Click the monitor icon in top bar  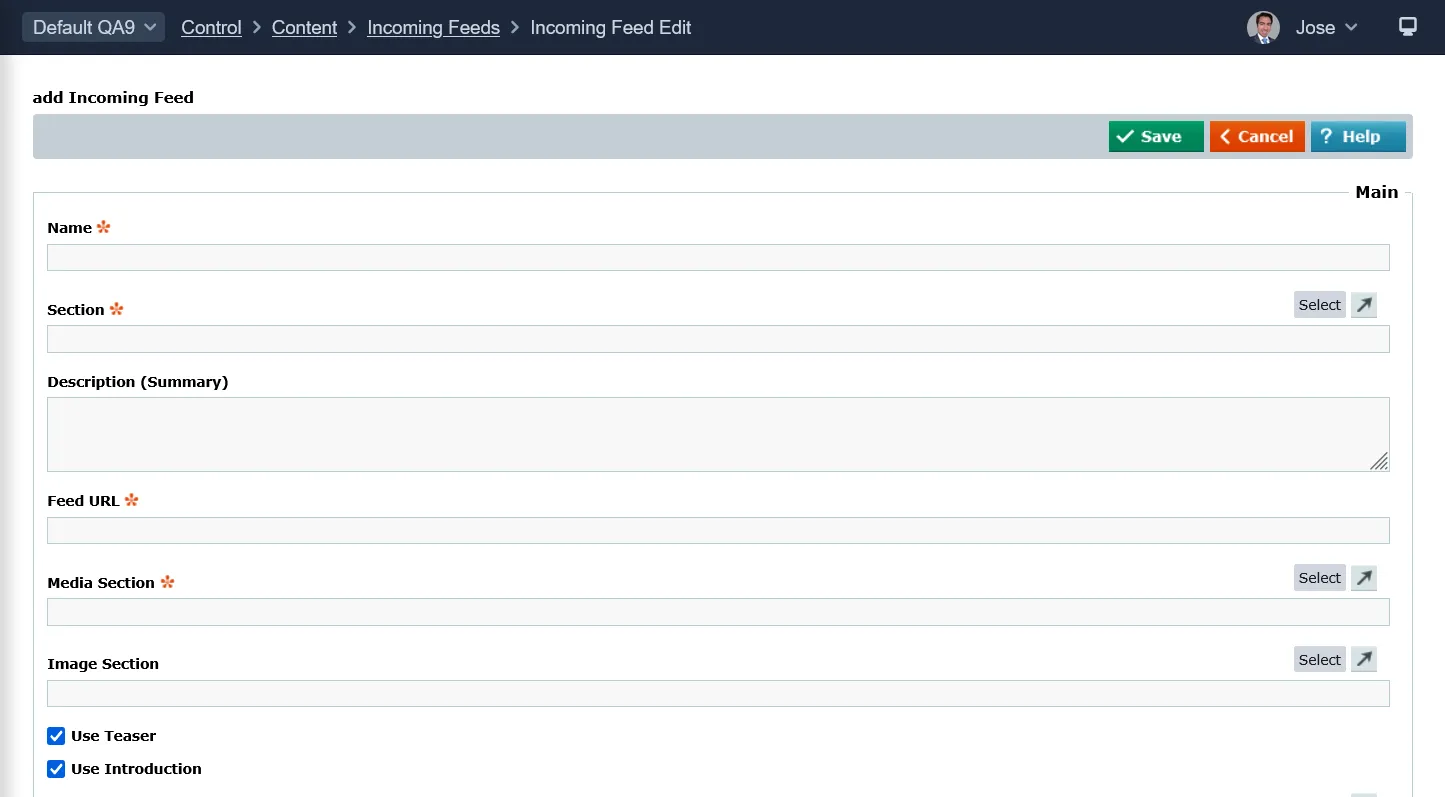coord(1407,27)
